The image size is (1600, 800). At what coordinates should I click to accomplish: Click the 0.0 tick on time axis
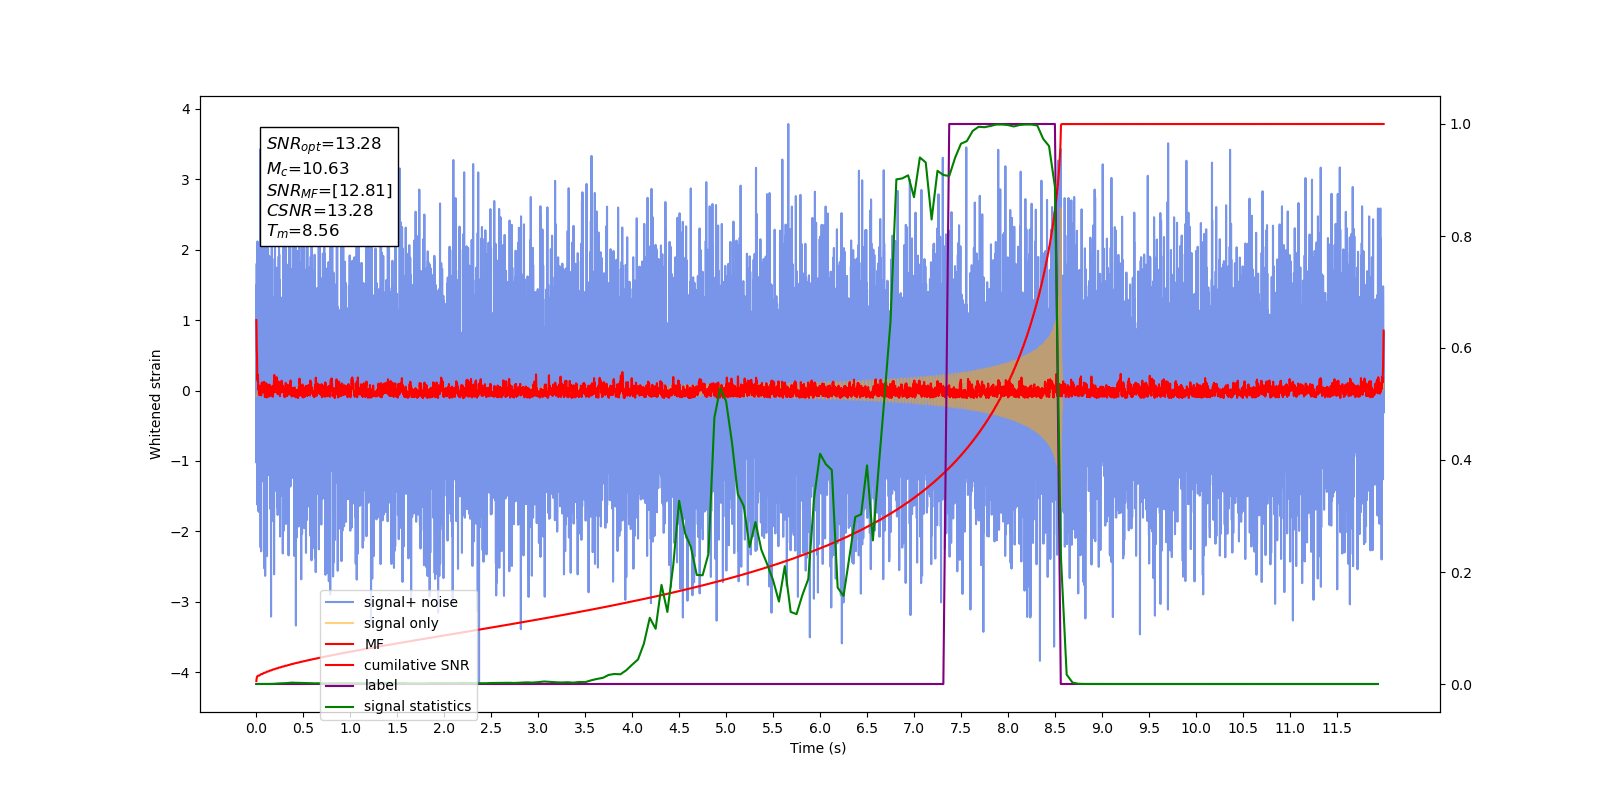pyautogui.click(x=256, y=728)
